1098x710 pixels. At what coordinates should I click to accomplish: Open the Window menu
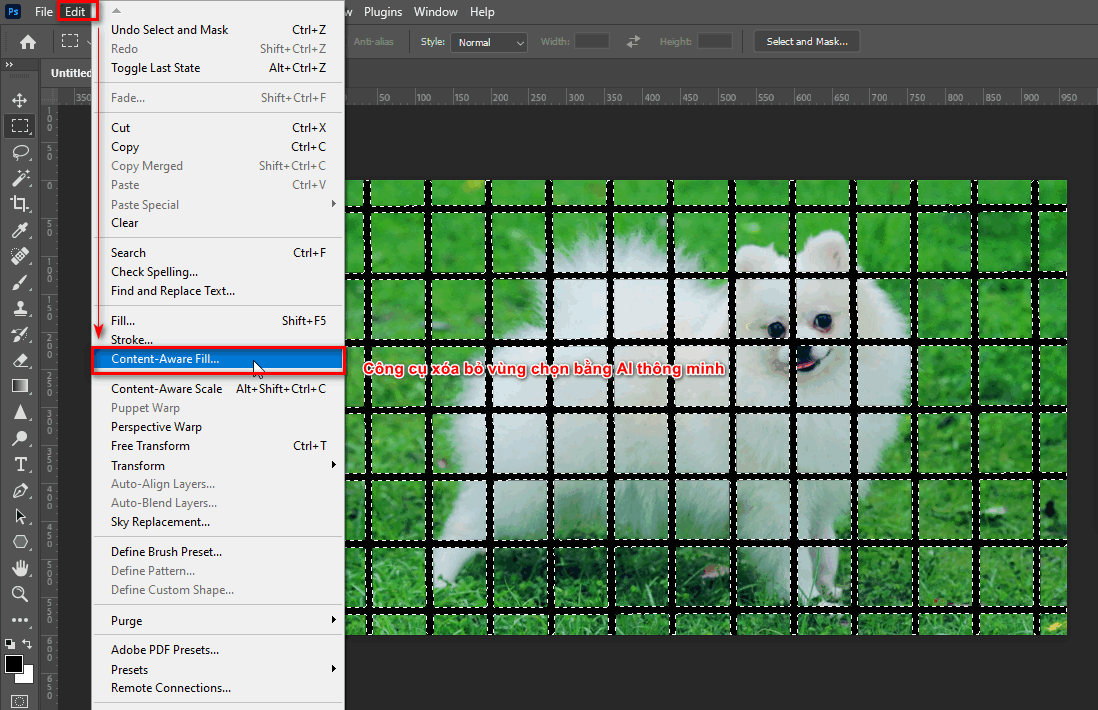click(435, 11)
